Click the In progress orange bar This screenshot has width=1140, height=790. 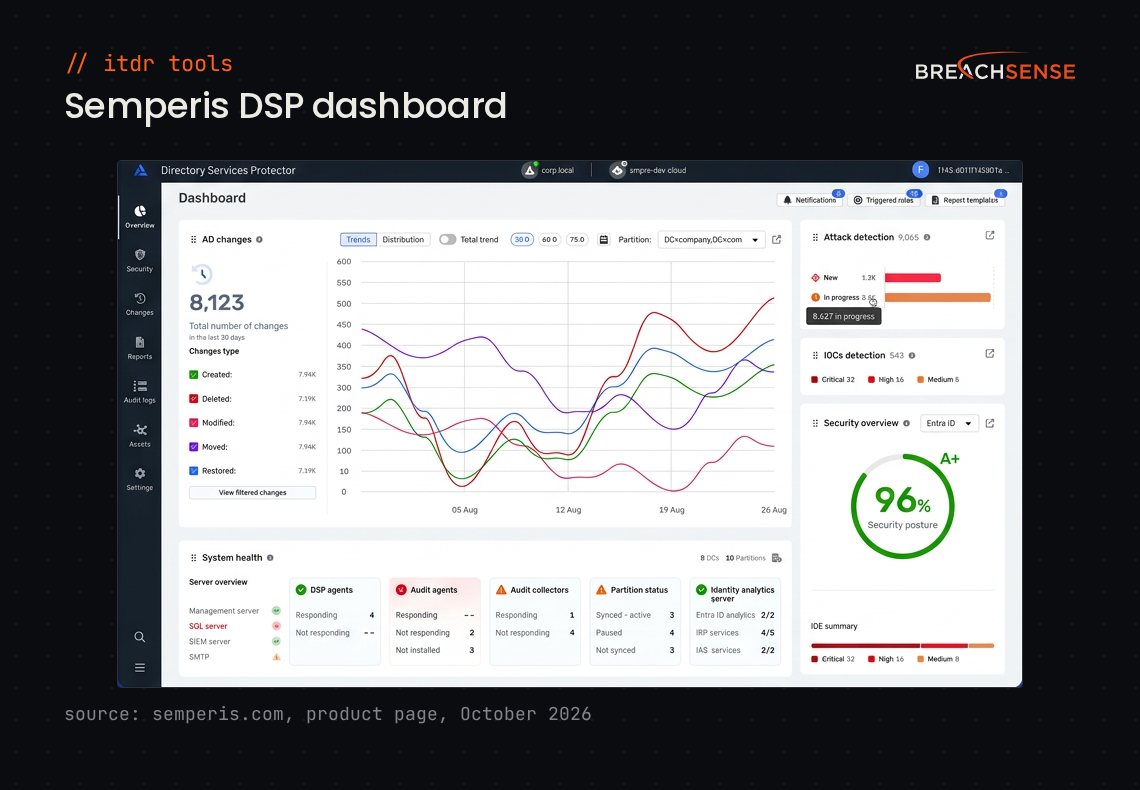click(937, 297)
